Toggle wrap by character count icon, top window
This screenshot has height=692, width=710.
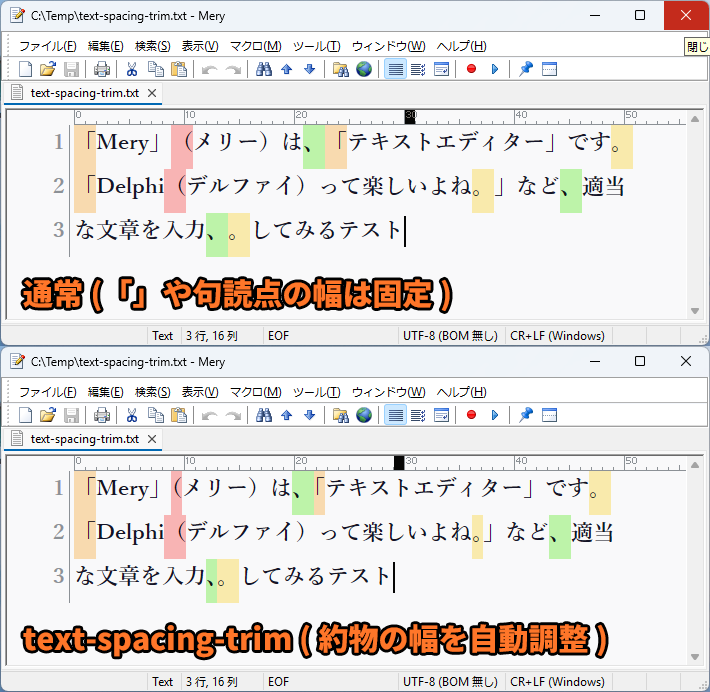418,69
